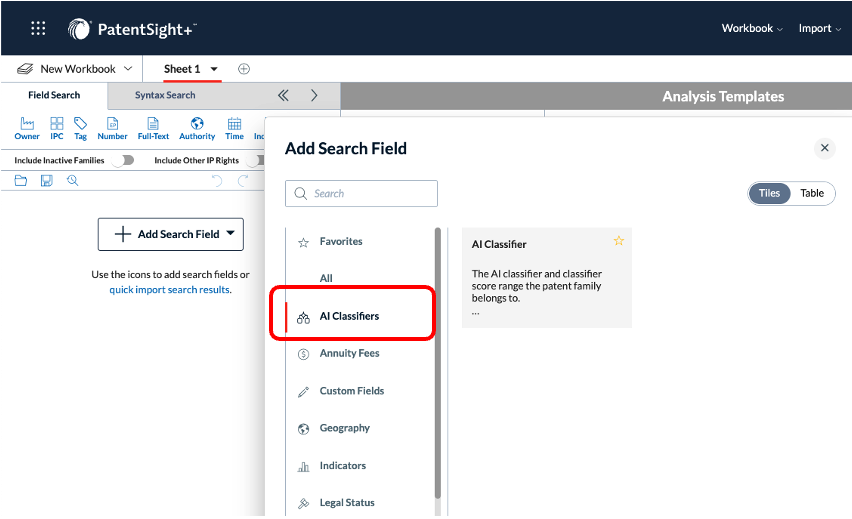The width and height of the screenshot is (852, 519).
Task: Click the undo arrow icon
Action: (x=217, y=180)
